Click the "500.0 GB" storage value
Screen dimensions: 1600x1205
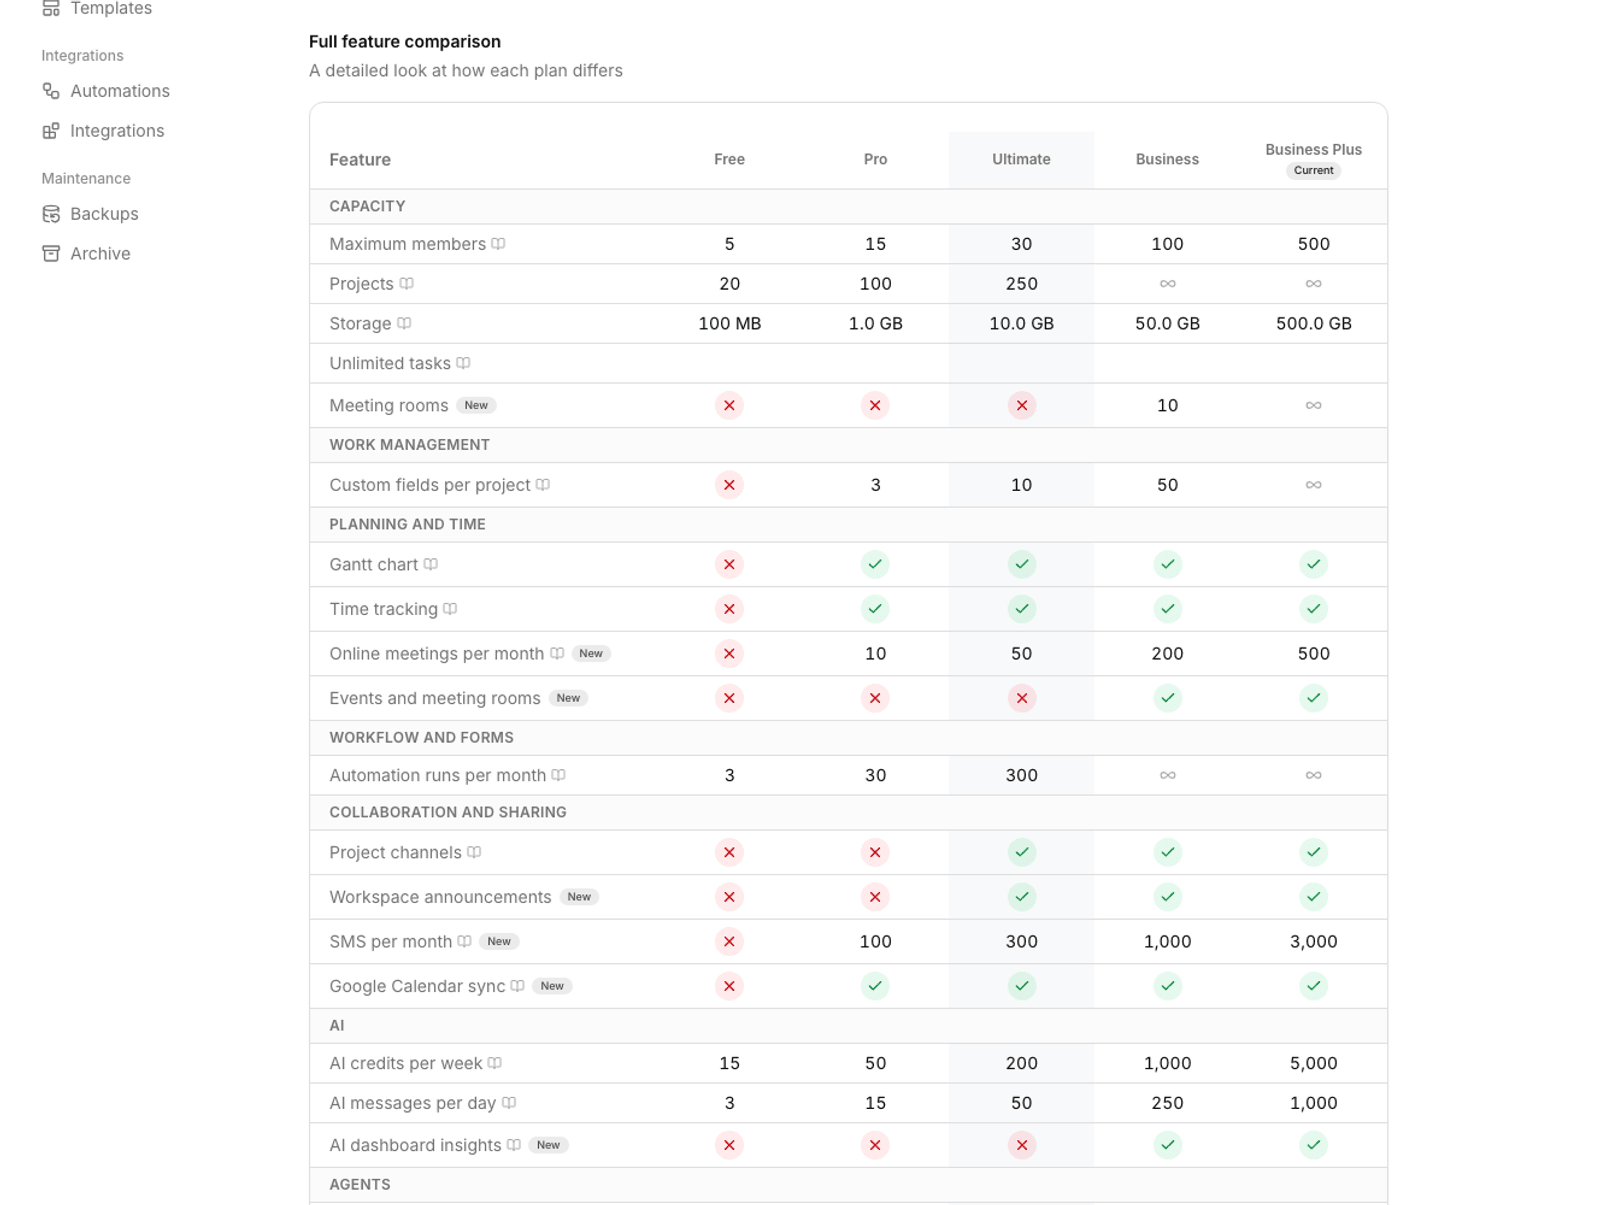(x=1313, y=324)
